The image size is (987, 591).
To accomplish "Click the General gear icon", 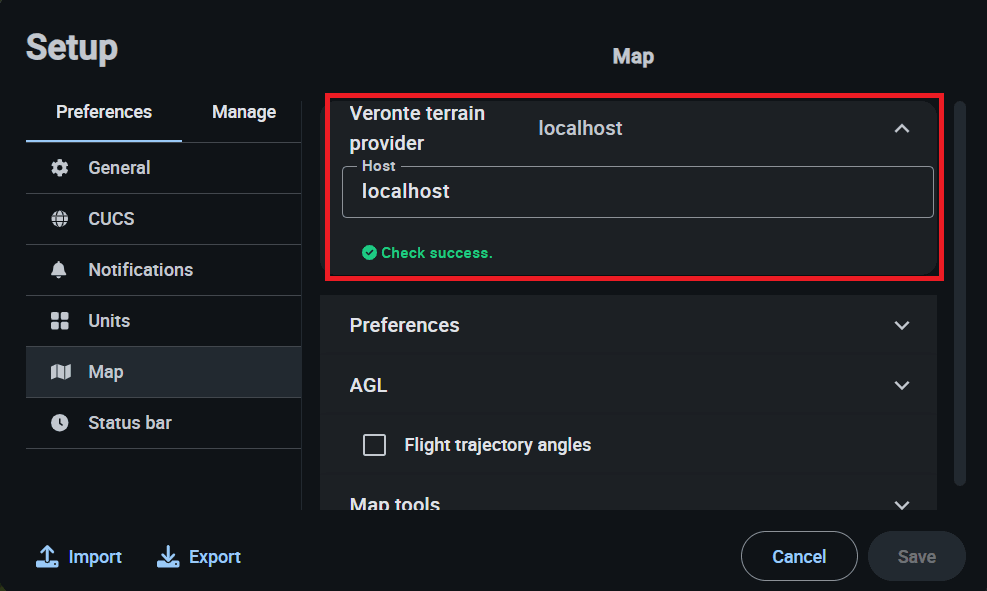I will tap(60, 168).
